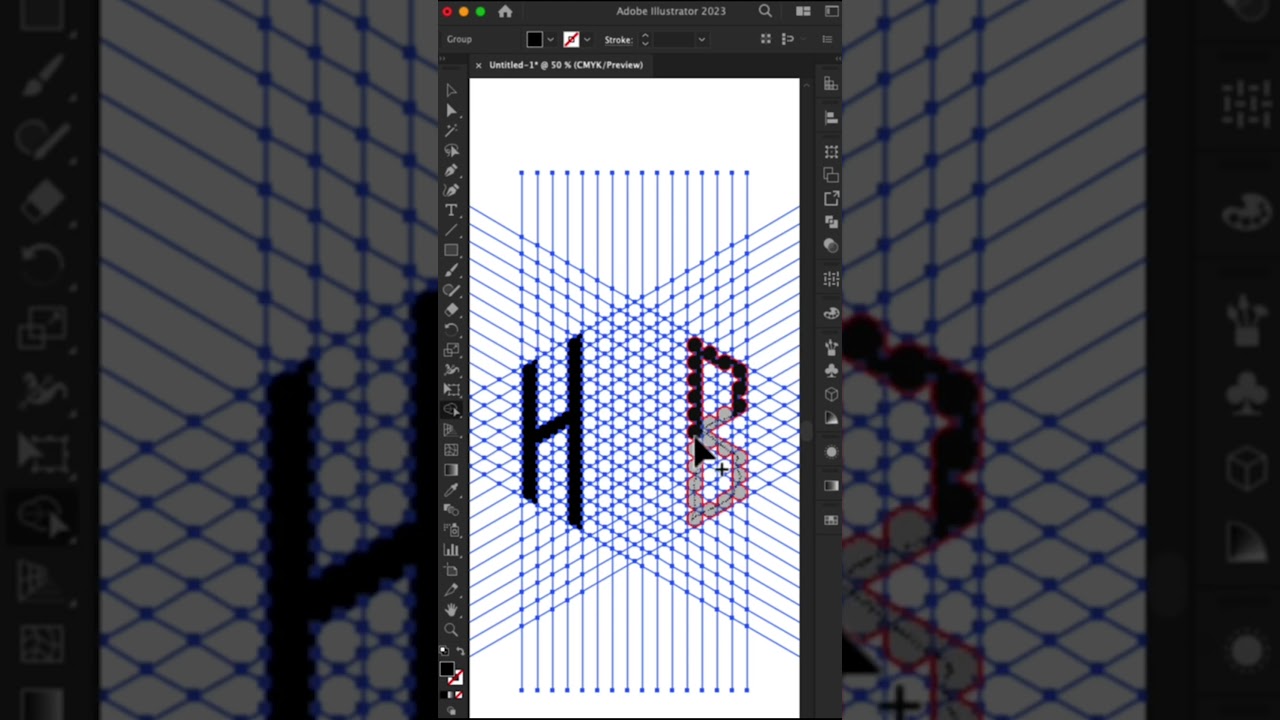Reset to default fill and stroke
The image size is (1280, 720).
pyautogui.click(x=444, y=652)
